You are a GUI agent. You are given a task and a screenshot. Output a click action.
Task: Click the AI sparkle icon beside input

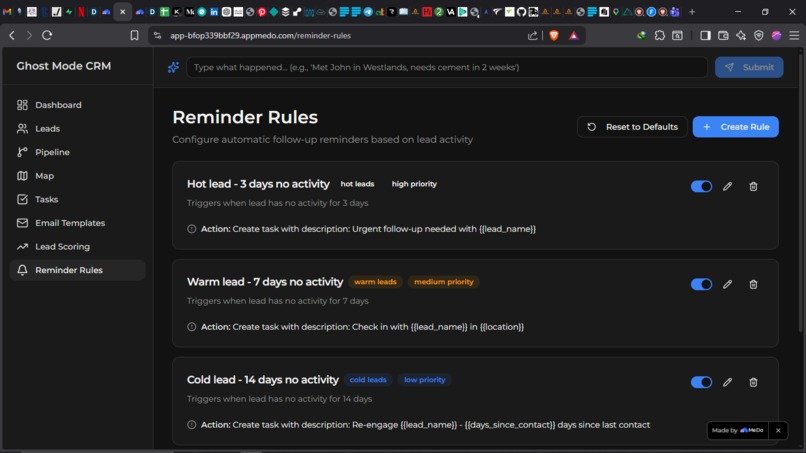click(173, 67)
